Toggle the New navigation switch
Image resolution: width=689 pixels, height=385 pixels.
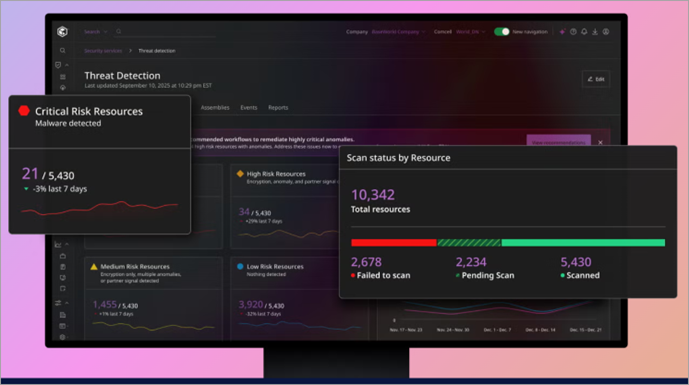[x=501, y=32]
